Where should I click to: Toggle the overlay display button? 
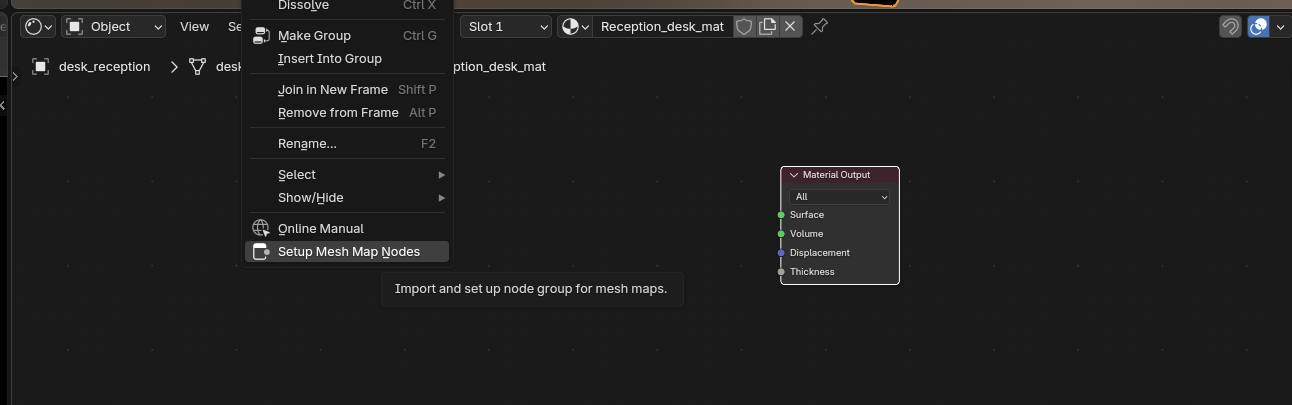coord(1259,27)
